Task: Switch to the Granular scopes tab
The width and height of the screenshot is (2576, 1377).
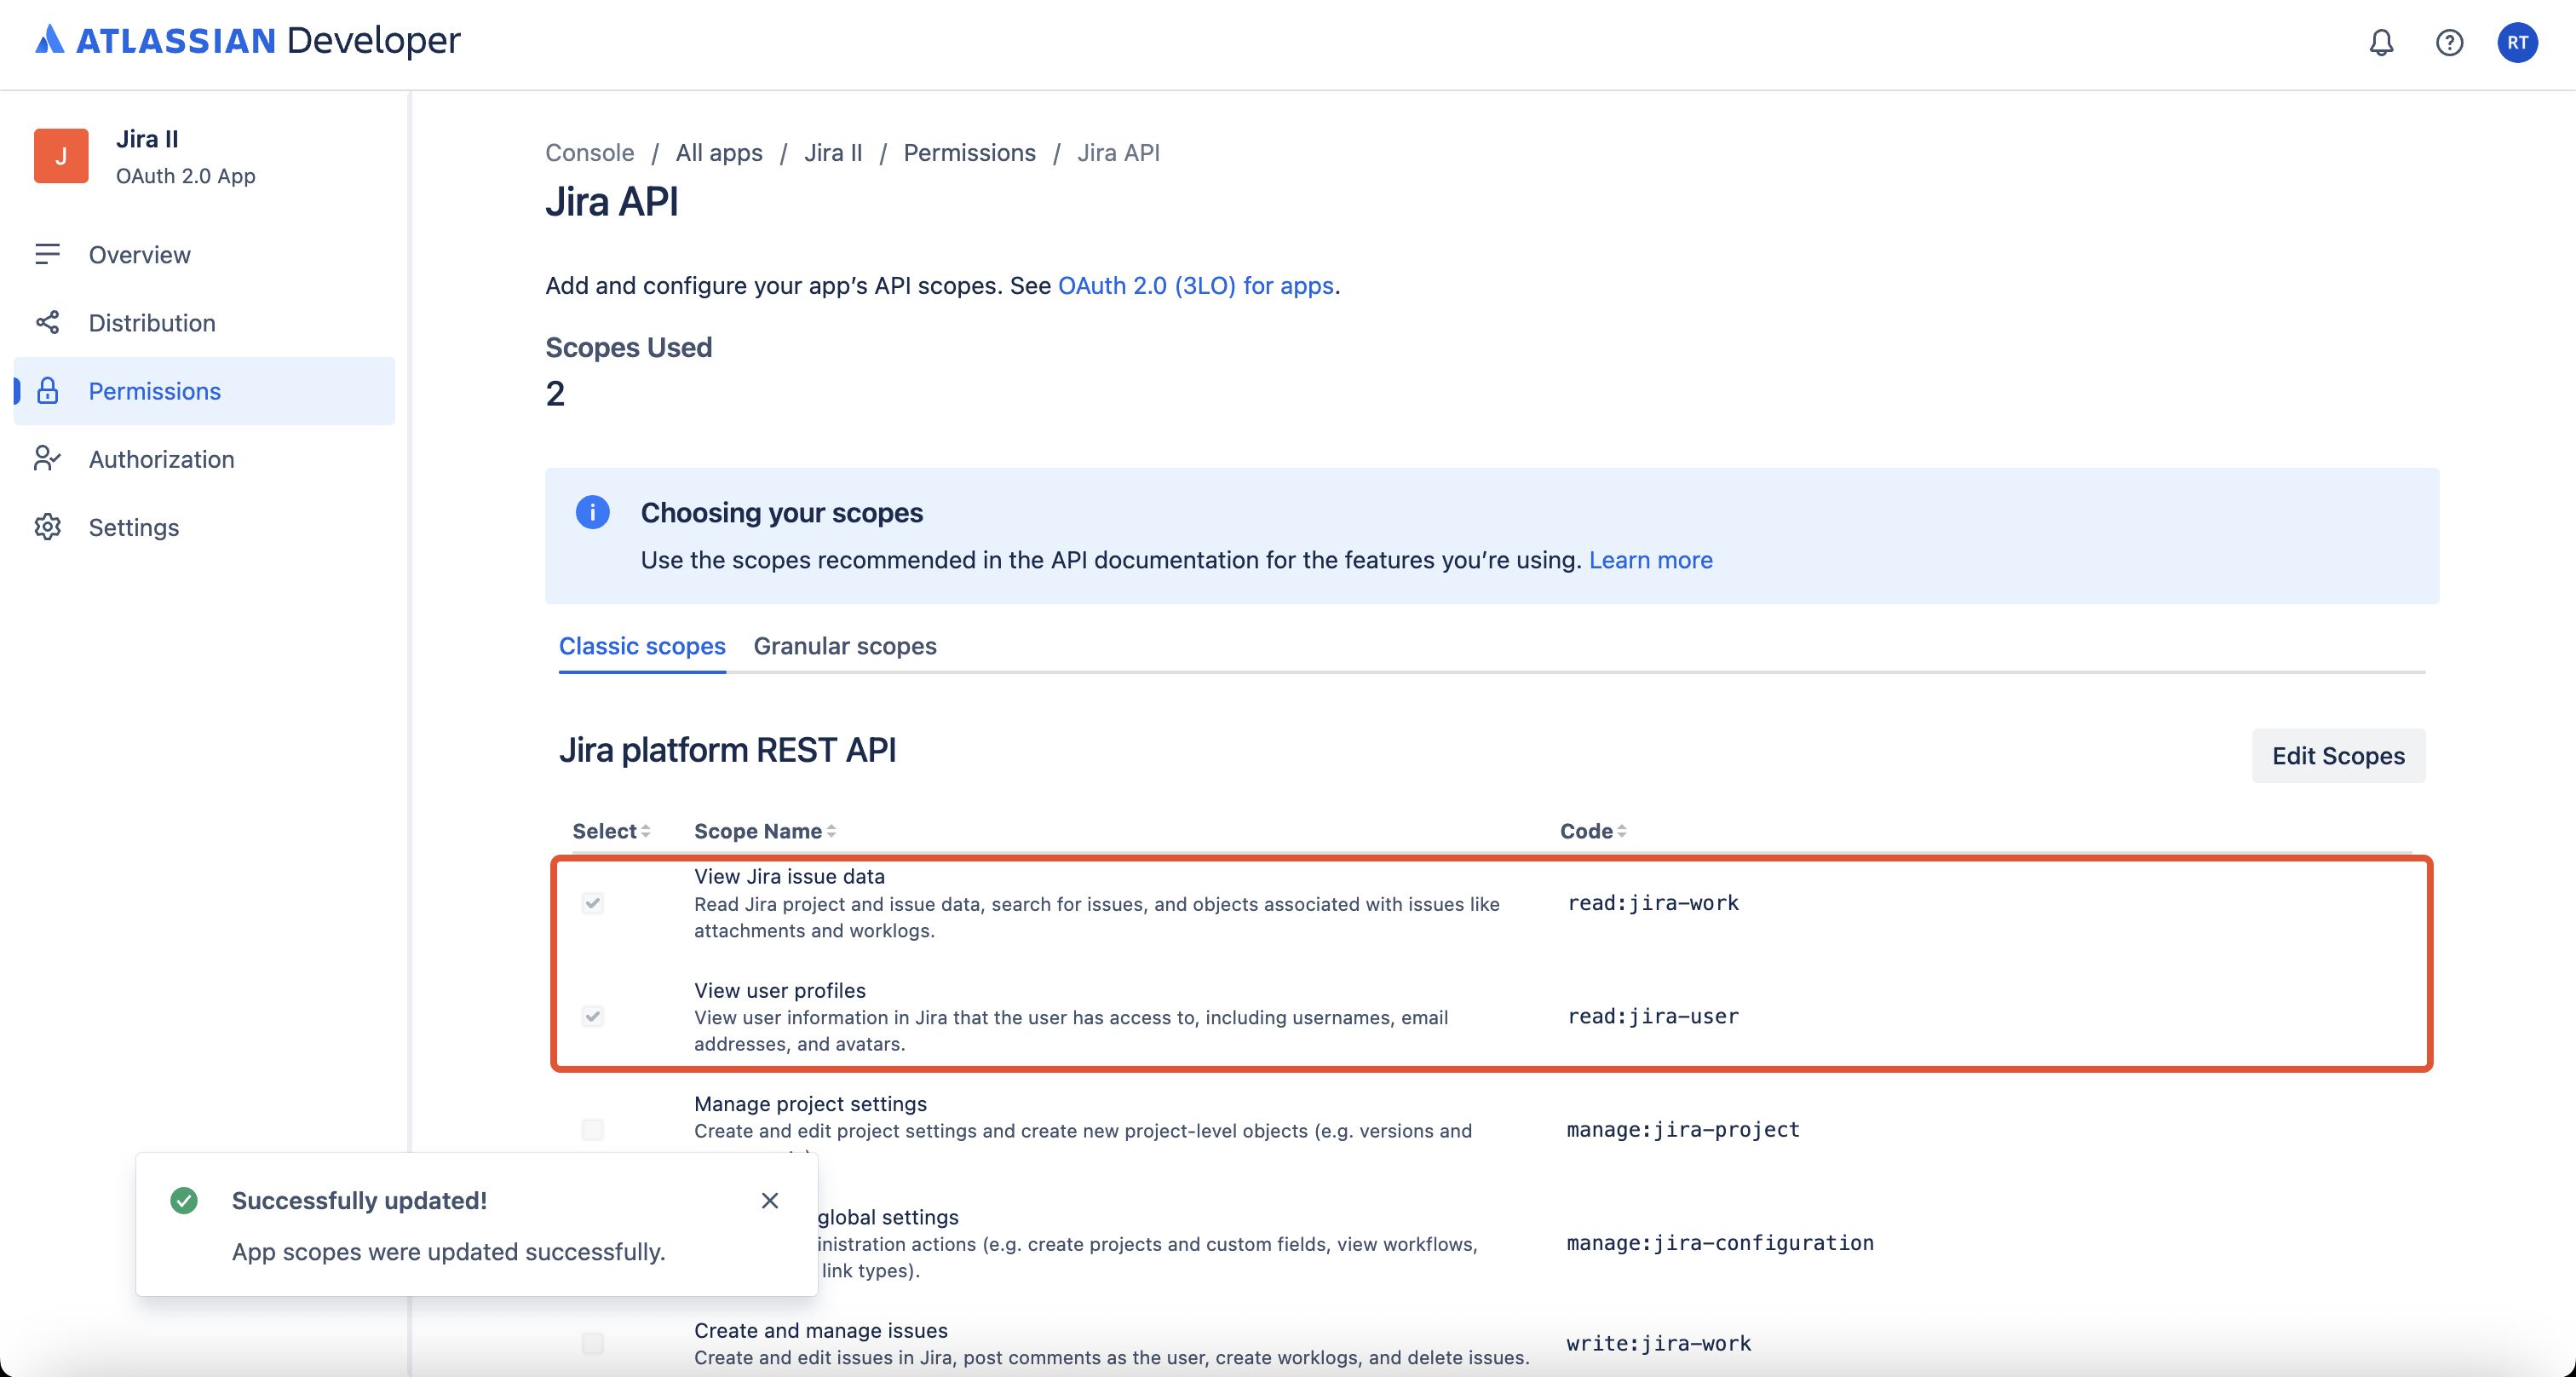Action: 844,646
